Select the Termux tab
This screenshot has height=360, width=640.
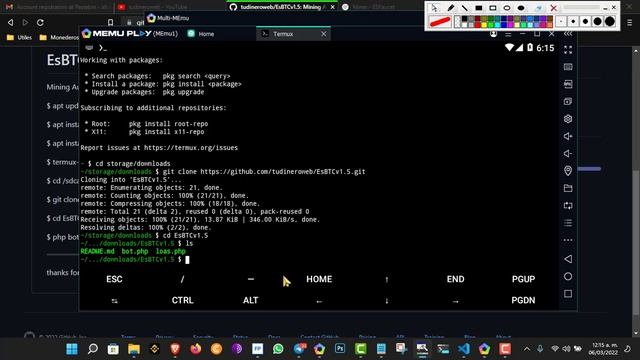(x=293, y=34)
